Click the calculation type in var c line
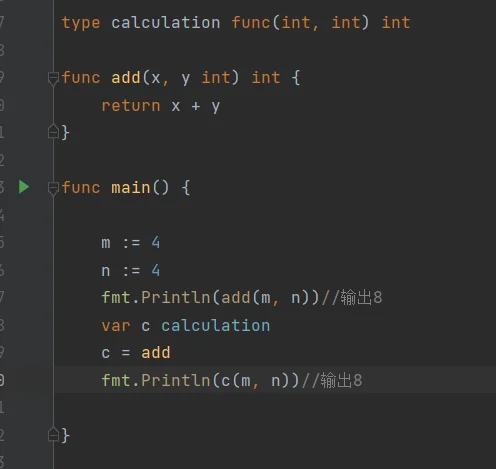 pyautogui.click(x=216, y=325)
